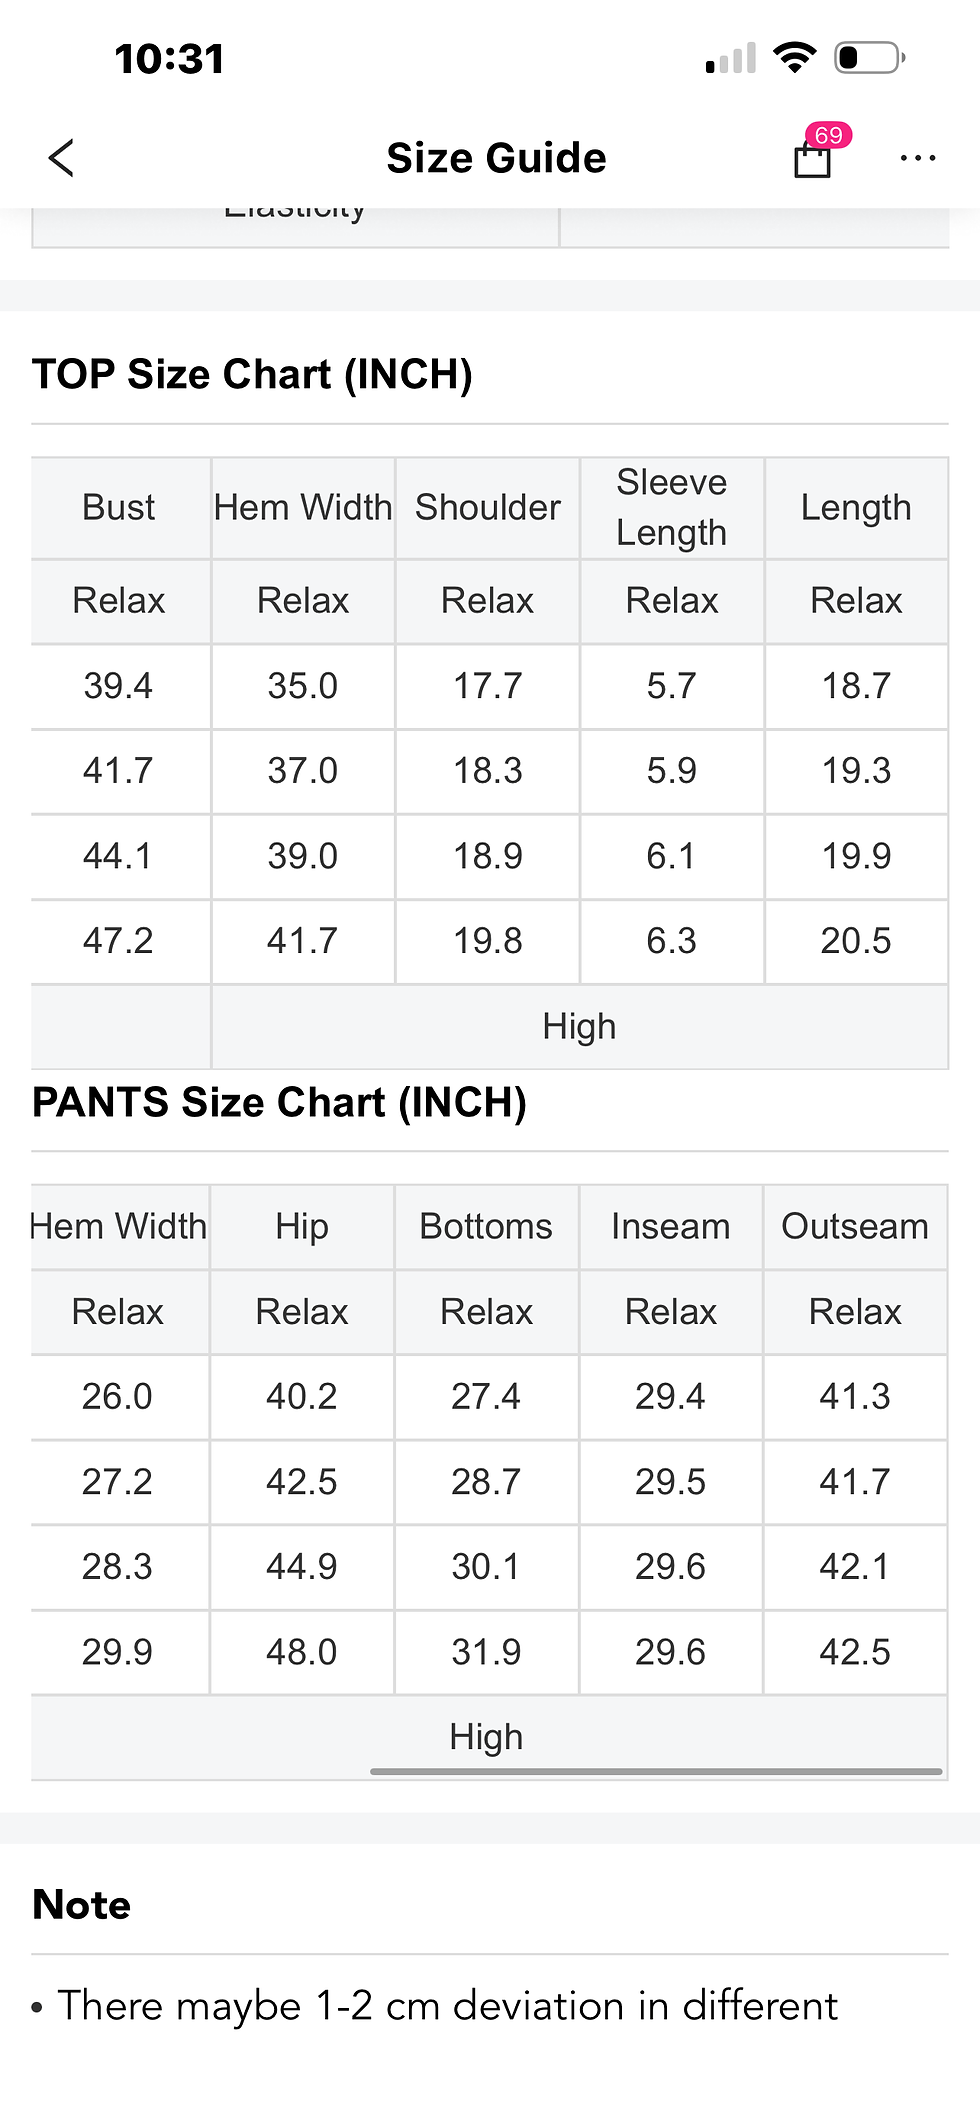Screen dimensions: 980x2120
Task: Tap the PANTS Size Chart (INCH) heading
Action: click(279, 1102)
